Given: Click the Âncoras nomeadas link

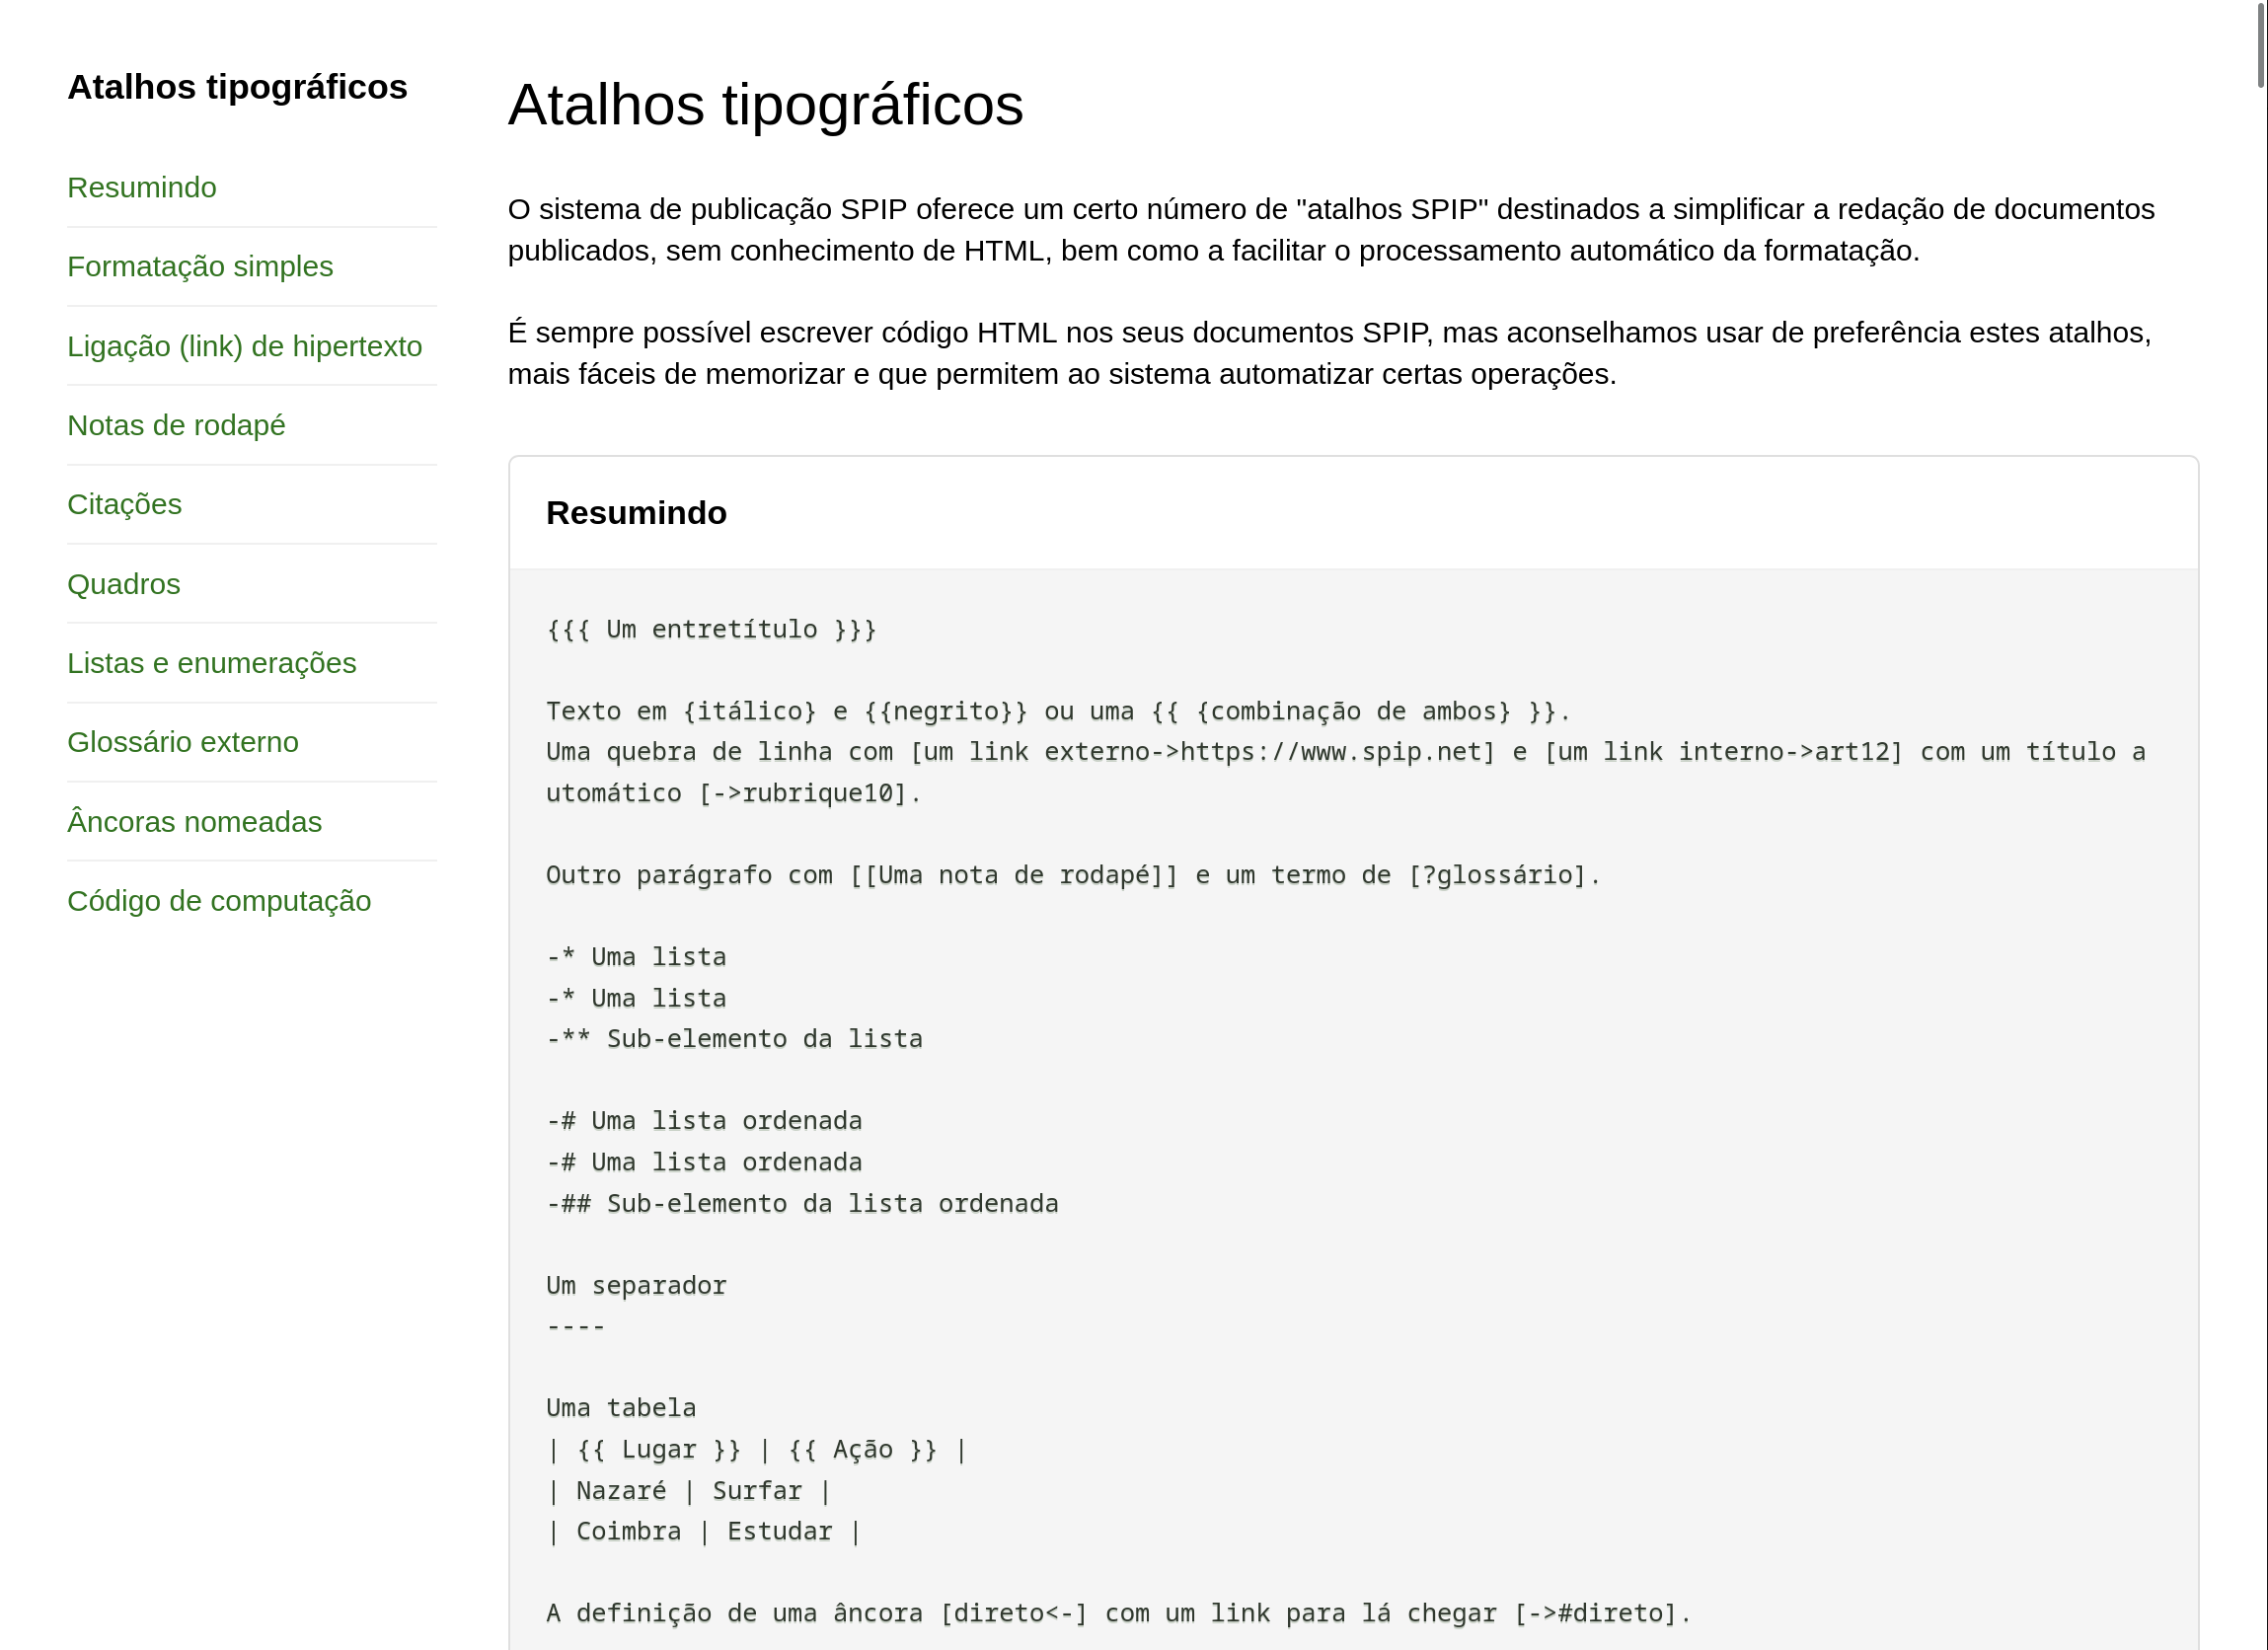Looking at the screenshot, I should coord(194,822).
